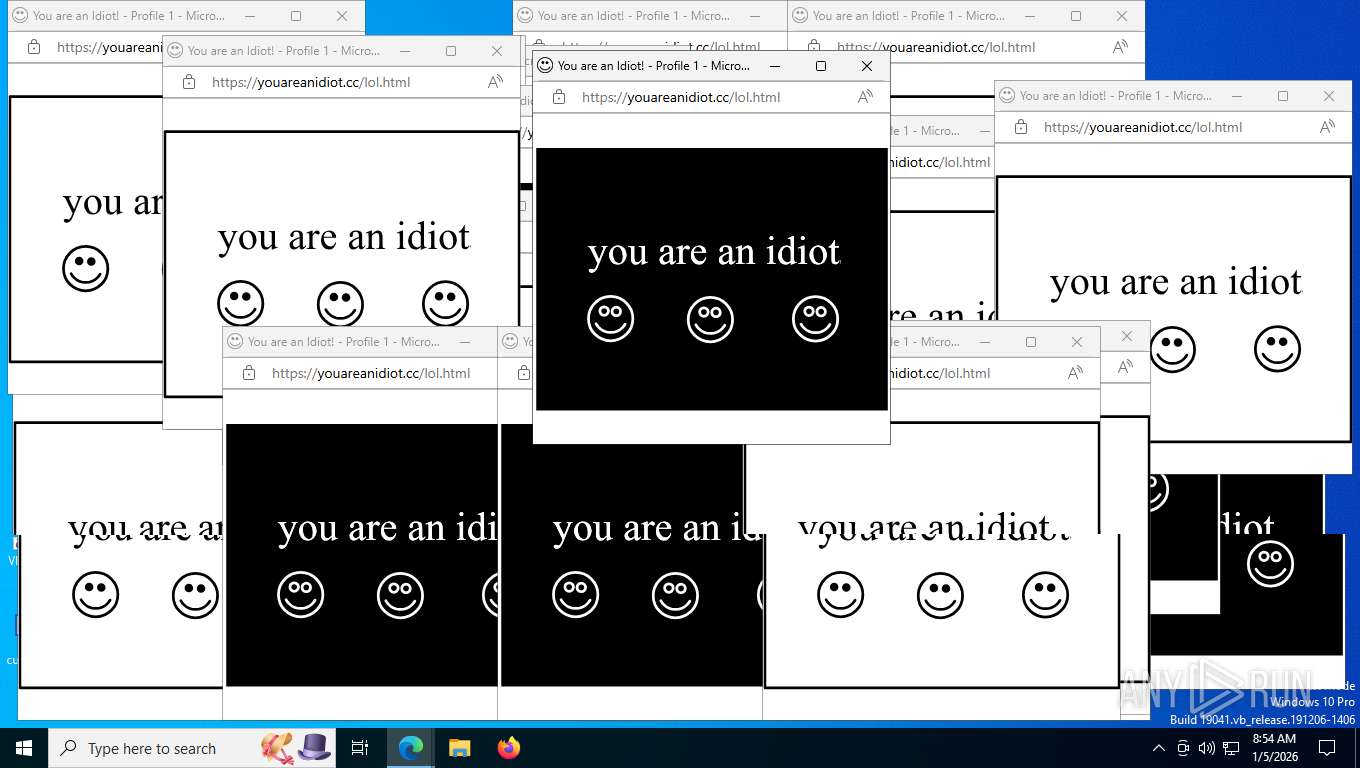Viewport: 1360px width, 768px height.
Task: Maximize the active front window
Action: 821,66
